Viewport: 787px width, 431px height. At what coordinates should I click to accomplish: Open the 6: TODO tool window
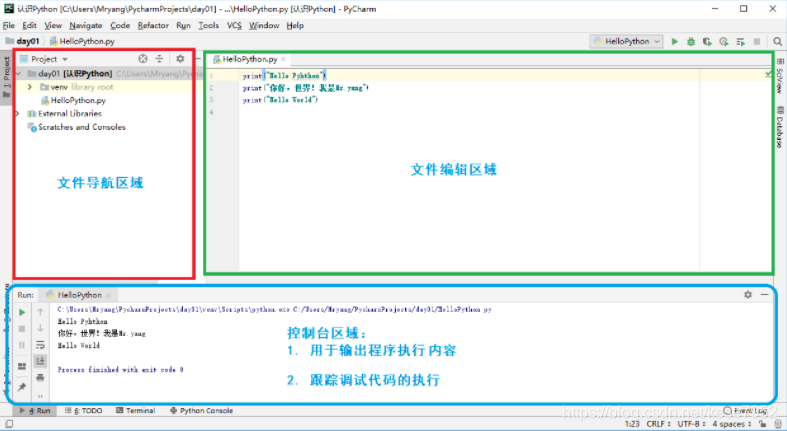click(84, 410)
